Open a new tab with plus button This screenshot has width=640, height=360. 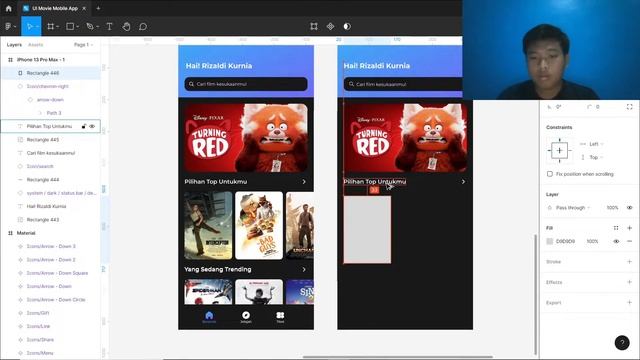coord(98,8)
